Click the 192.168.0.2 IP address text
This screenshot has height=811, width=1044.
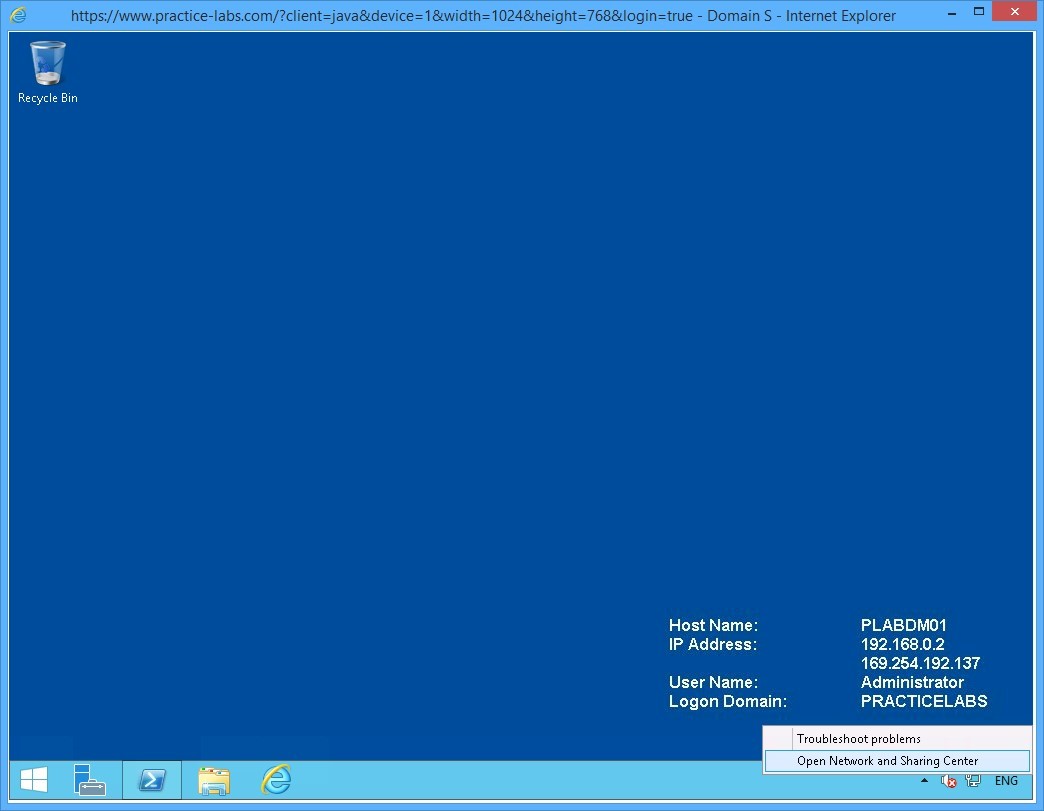[902, 645]
